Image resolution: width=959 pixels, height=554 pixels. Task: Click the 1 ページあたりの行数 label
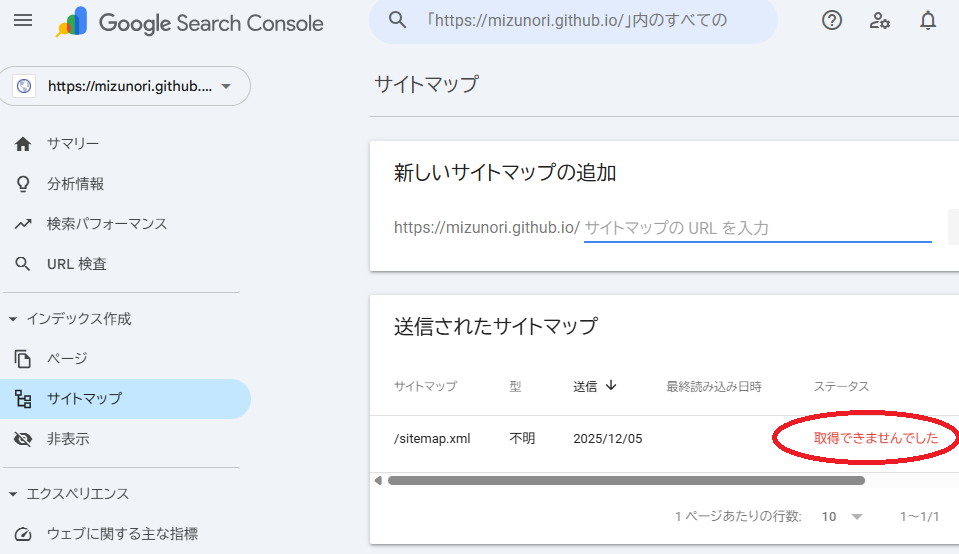(x=738, y=517)
